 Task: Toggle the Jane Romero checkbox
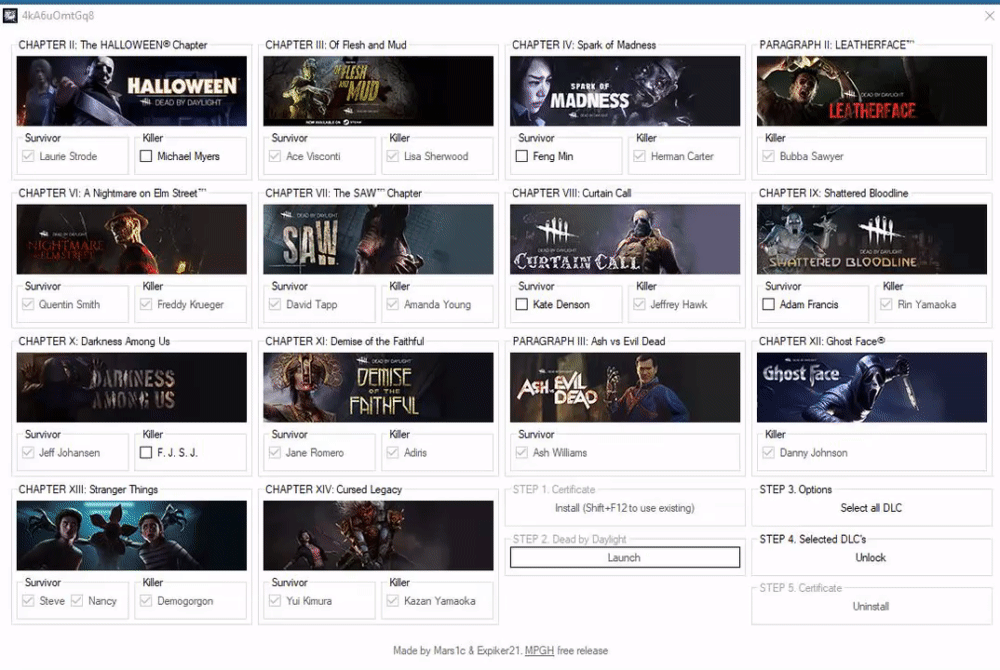pos(275,453)
